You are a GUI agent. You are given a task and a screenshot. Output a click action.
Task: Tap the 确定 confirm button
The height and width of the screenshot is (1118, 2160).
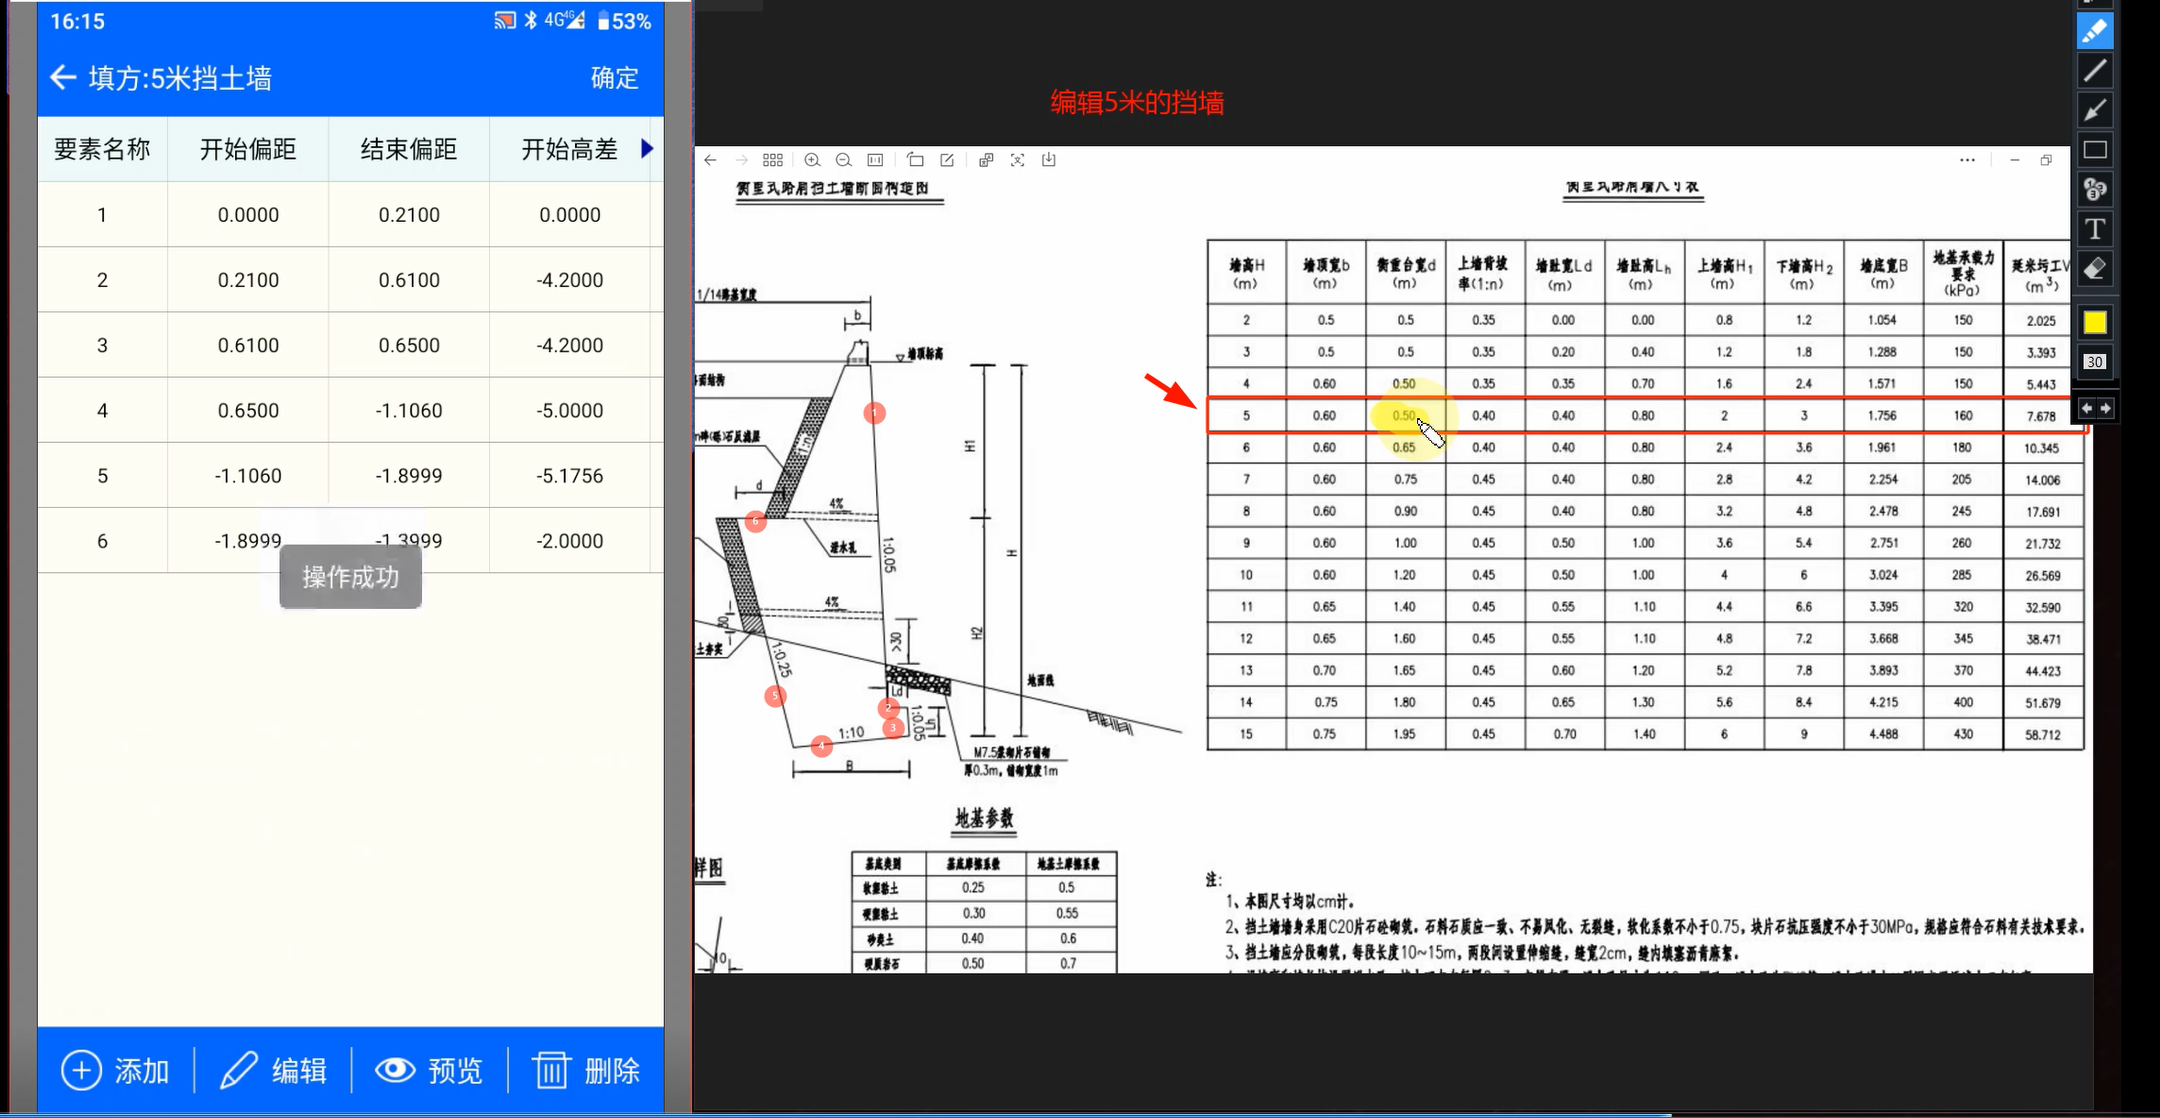614,78
